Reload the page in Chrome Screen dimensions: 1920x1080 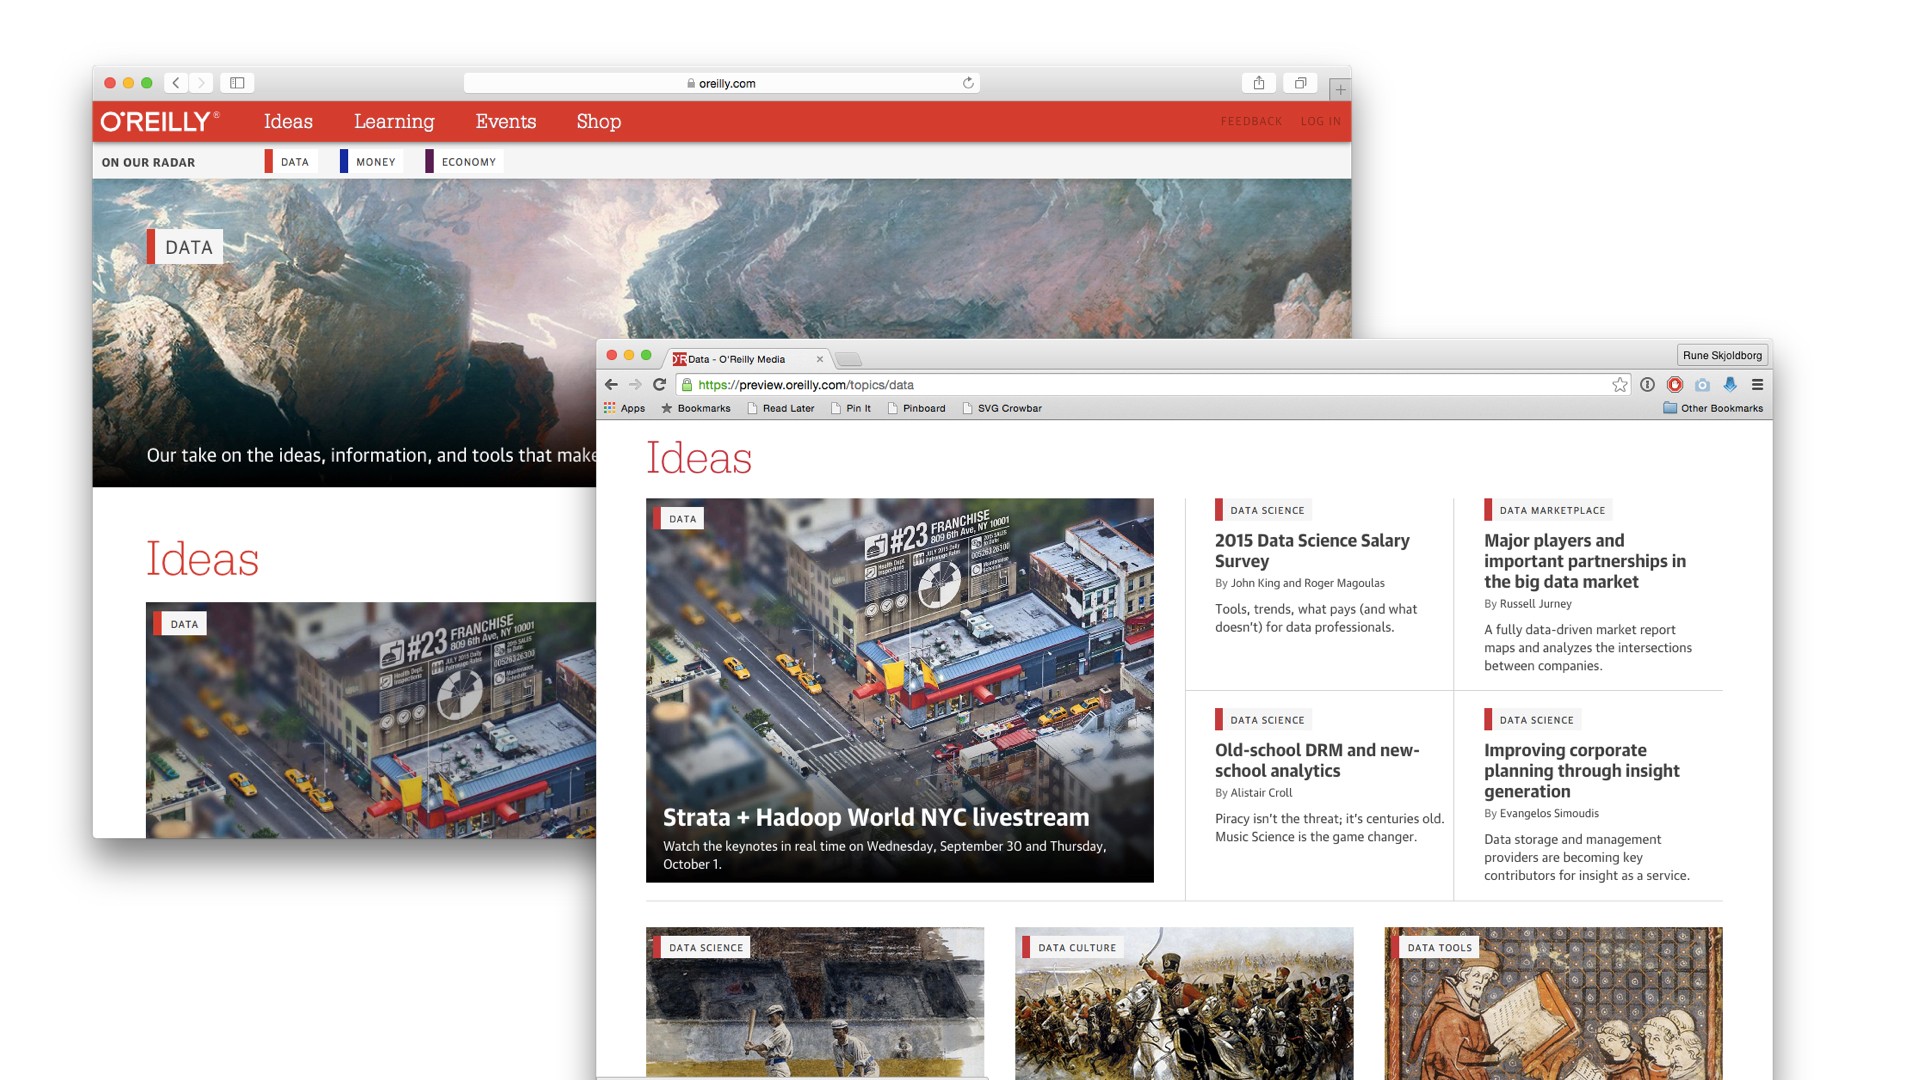659,384
